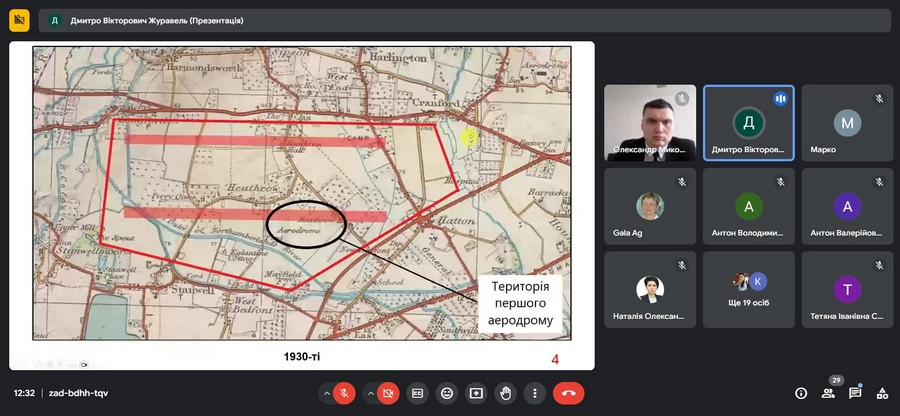Expand audio settings arrow beside microphone
Screen dimensions: 900x416
click(x=325, y=393)
